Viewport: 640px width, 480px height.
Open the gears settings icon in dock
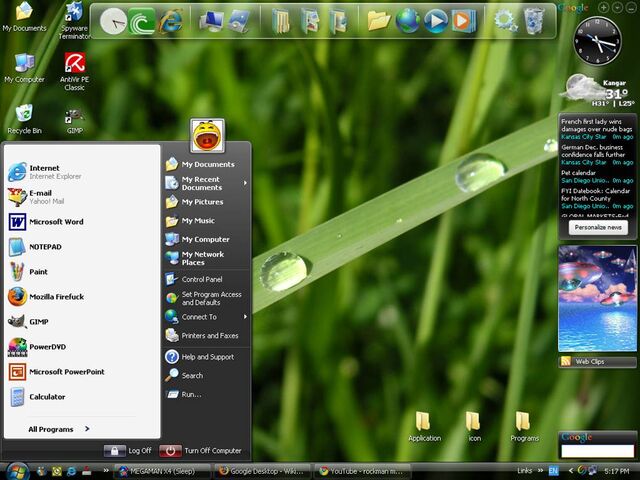(x=506, y=21)
